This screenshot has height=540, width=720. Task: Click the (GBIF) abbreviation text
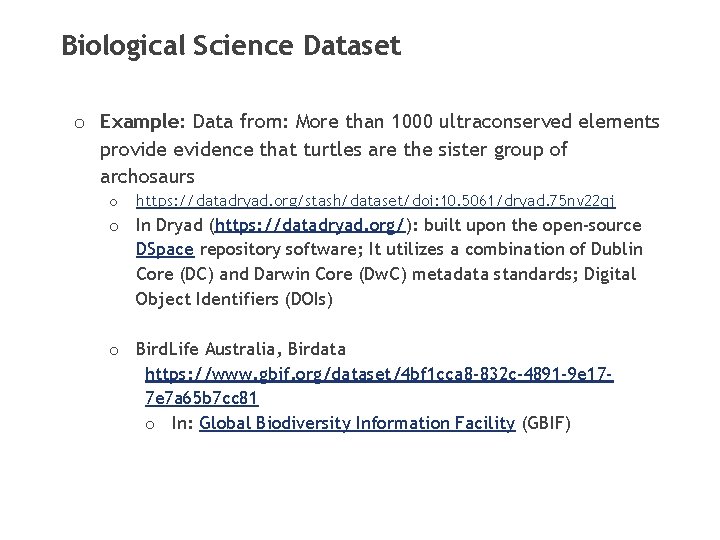(546, 423)
